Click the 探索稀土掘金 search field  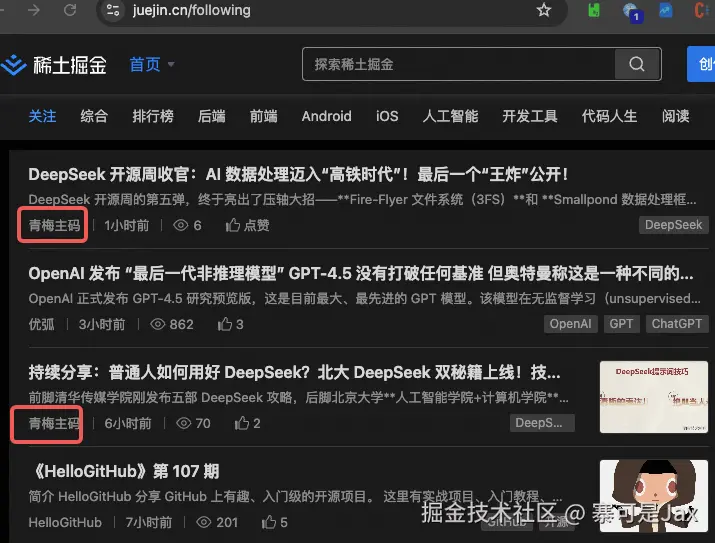click(460, 64)
